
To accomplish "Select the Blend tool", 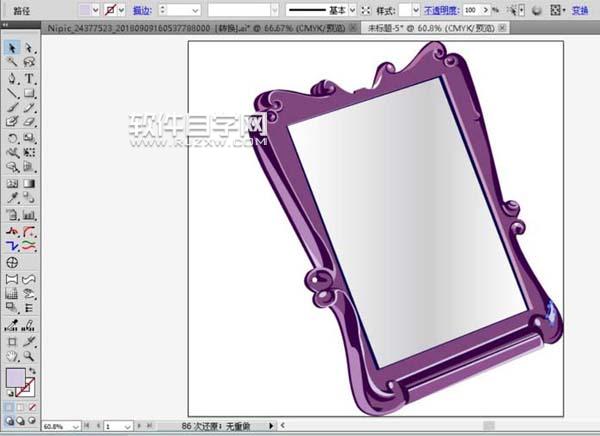I will [29, 198].
